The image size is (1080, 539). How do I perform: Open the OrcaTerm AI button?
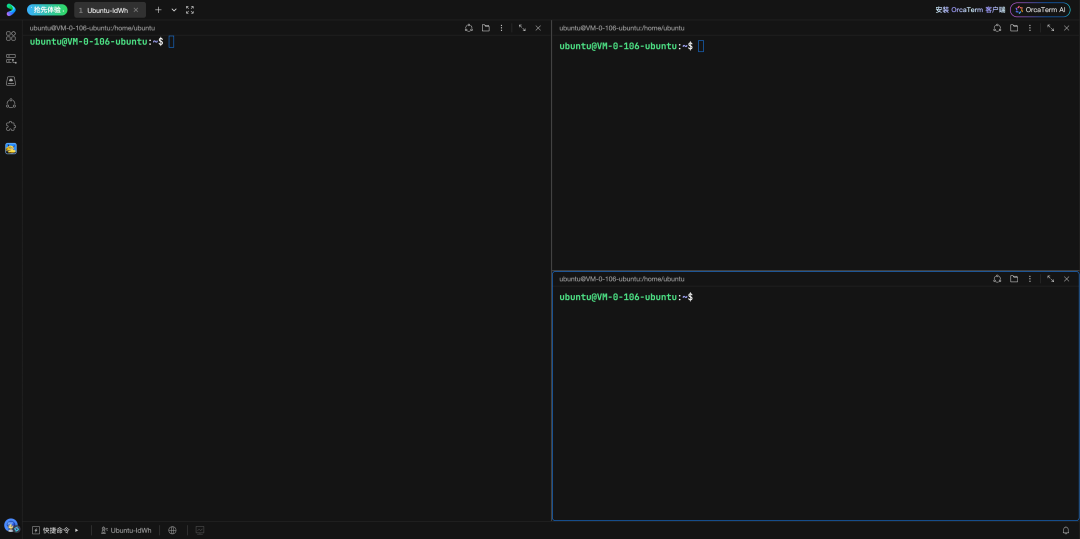[x=1040, y=10]
